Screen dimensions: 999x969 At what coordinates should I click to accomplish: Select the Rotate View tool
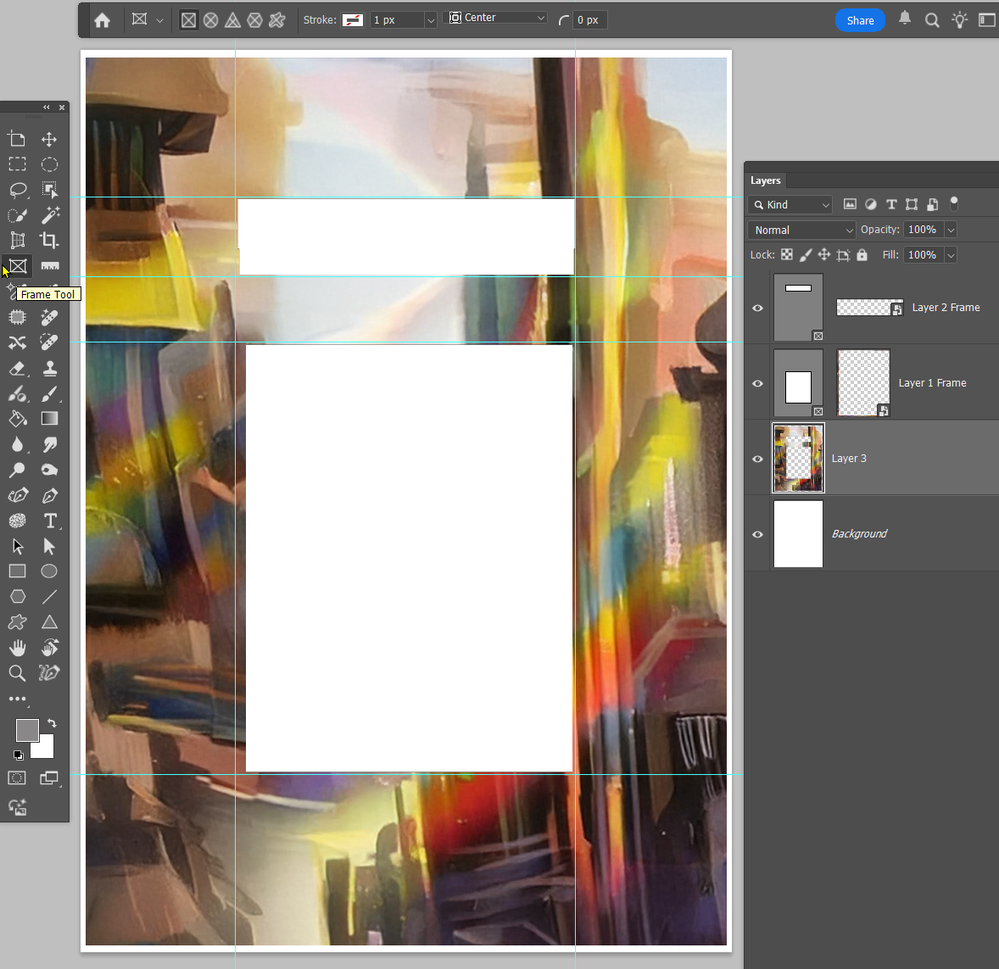(49, 648)
